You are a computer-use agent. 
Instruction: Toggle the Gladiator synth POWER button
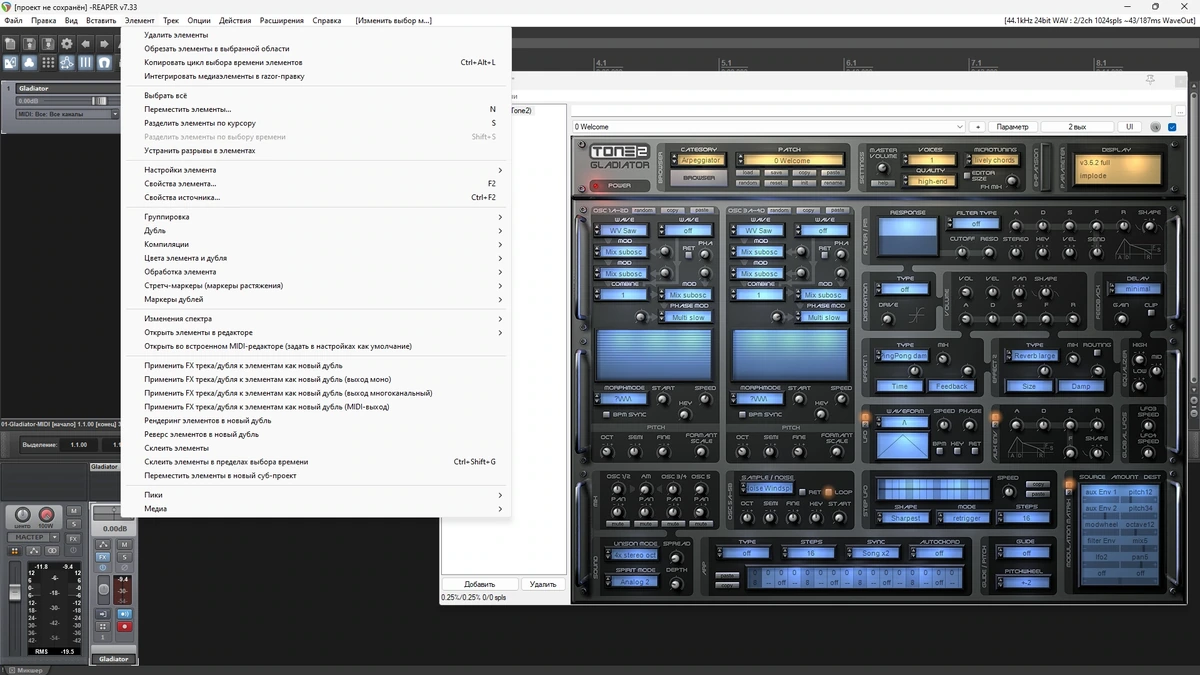click(620, 186)
